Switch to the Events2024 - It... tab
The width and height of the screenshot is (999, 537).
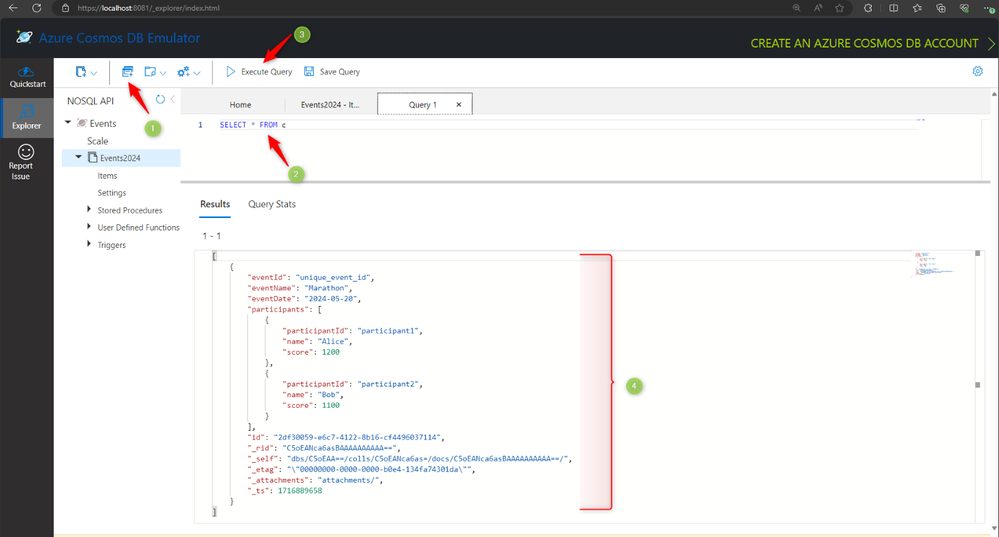(x=330, y=104)
